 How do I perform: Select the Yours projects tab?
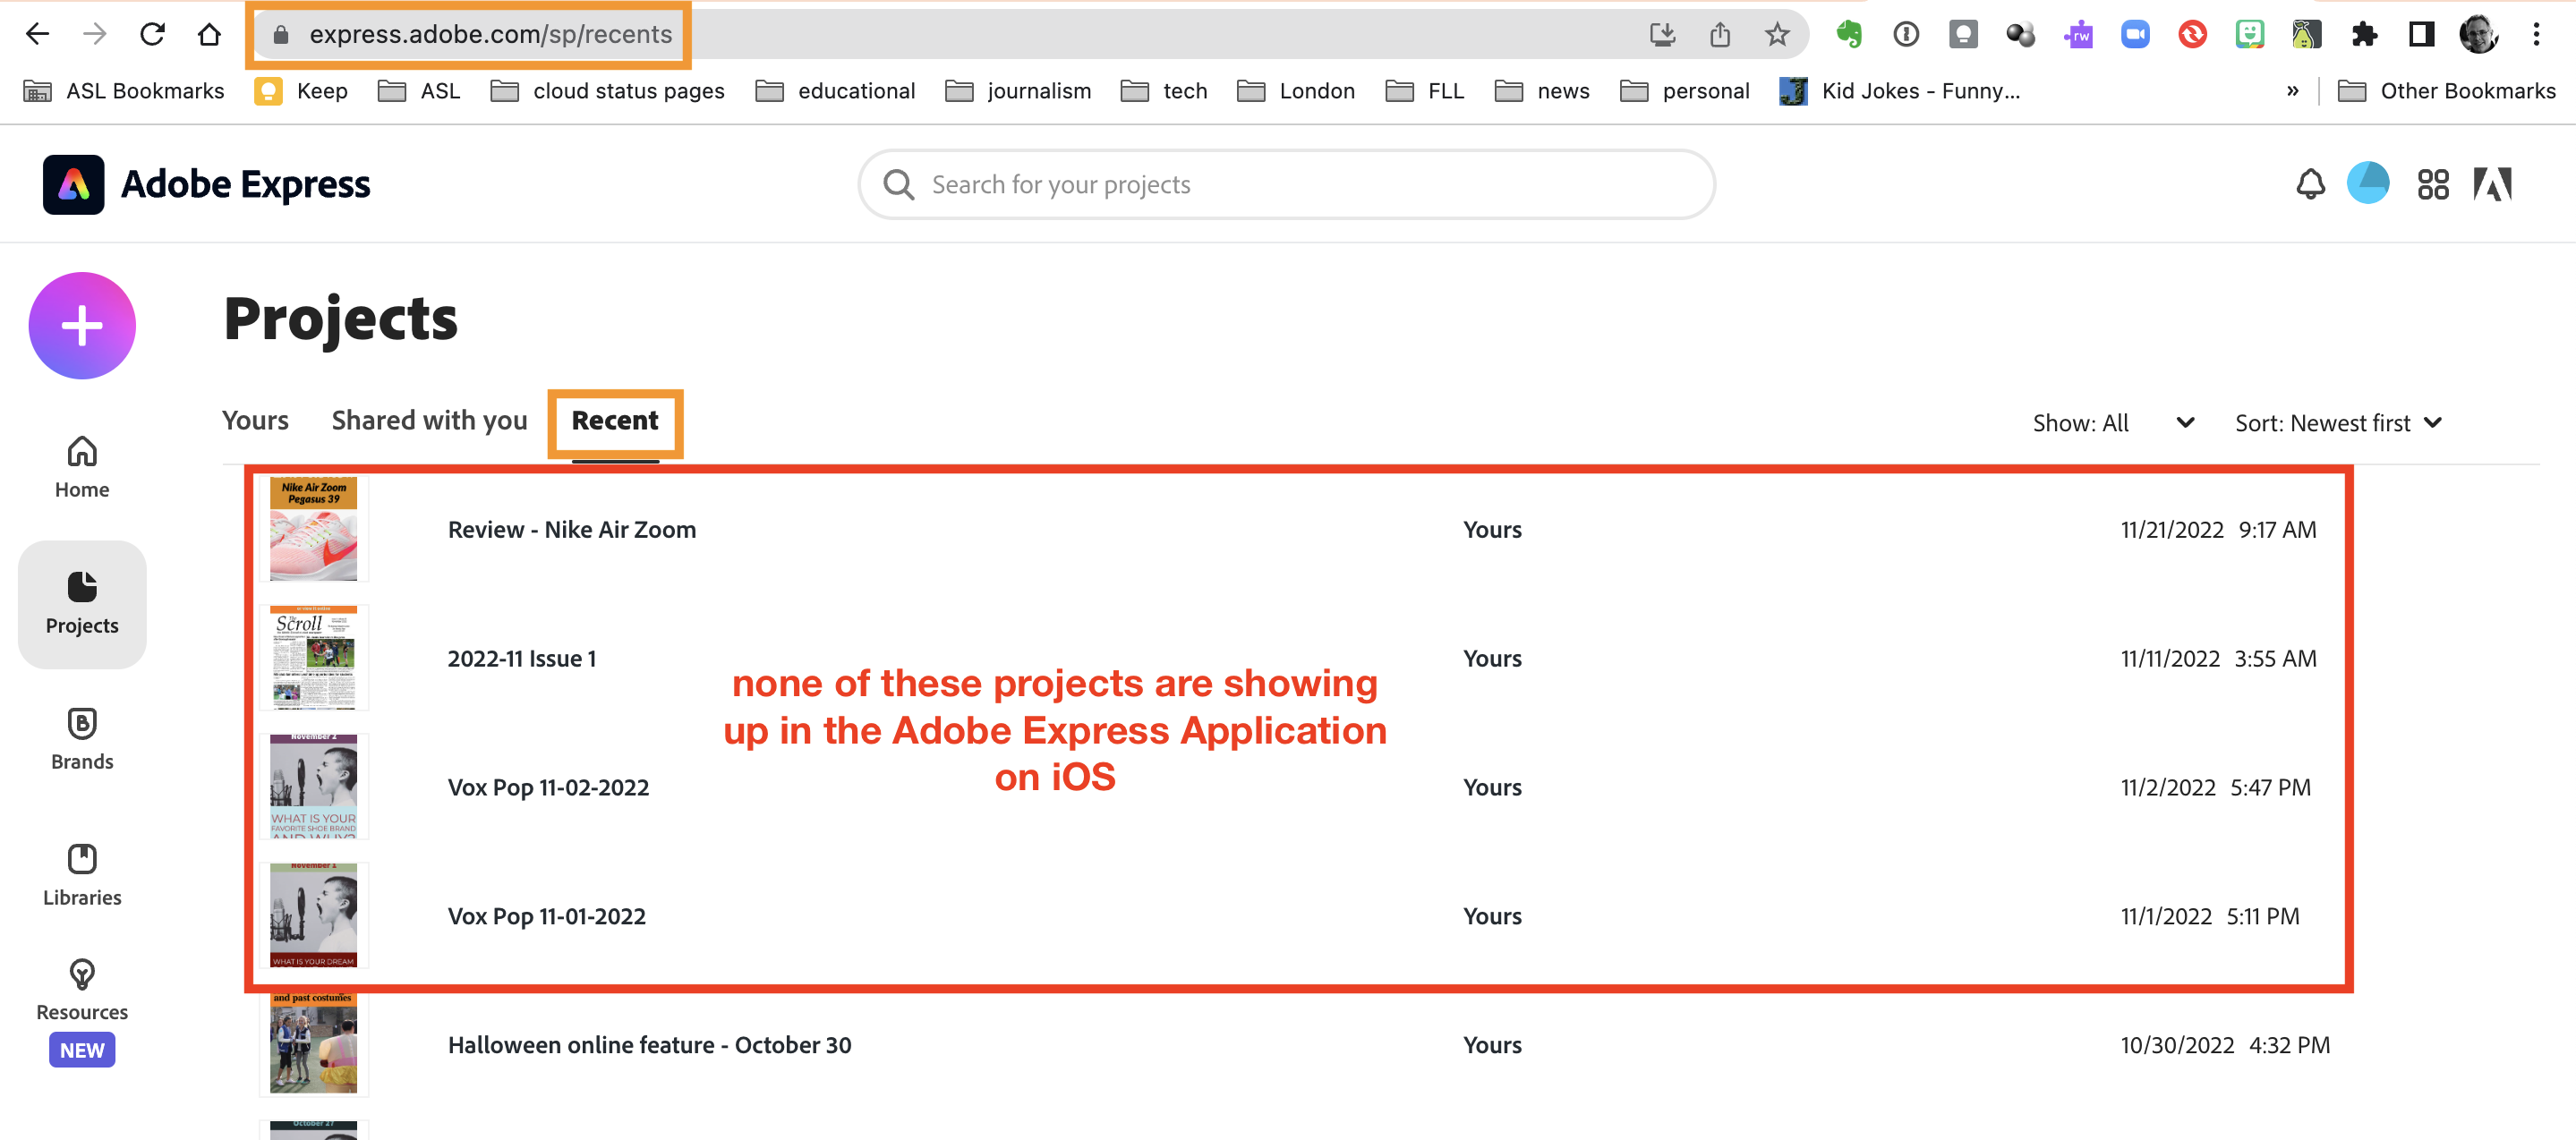[x=254, y=420]
